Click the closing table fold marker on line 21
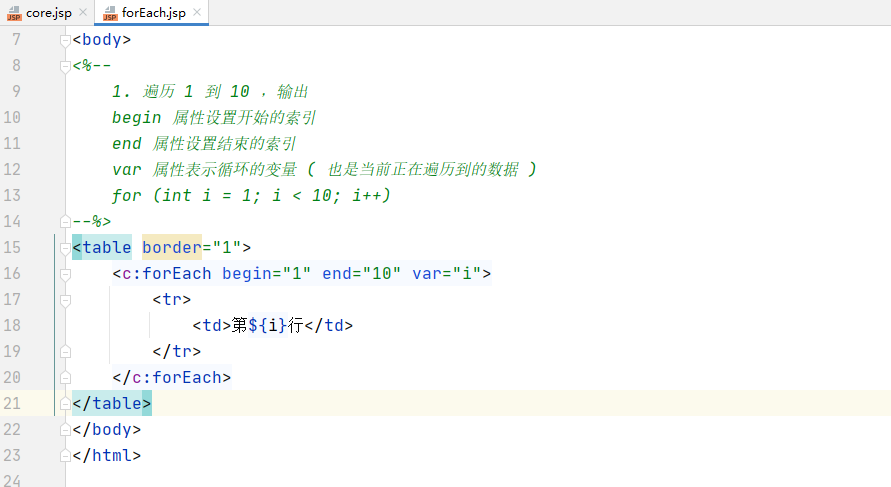The height and width of the screenshot is (487, 891). pos(65,403)
